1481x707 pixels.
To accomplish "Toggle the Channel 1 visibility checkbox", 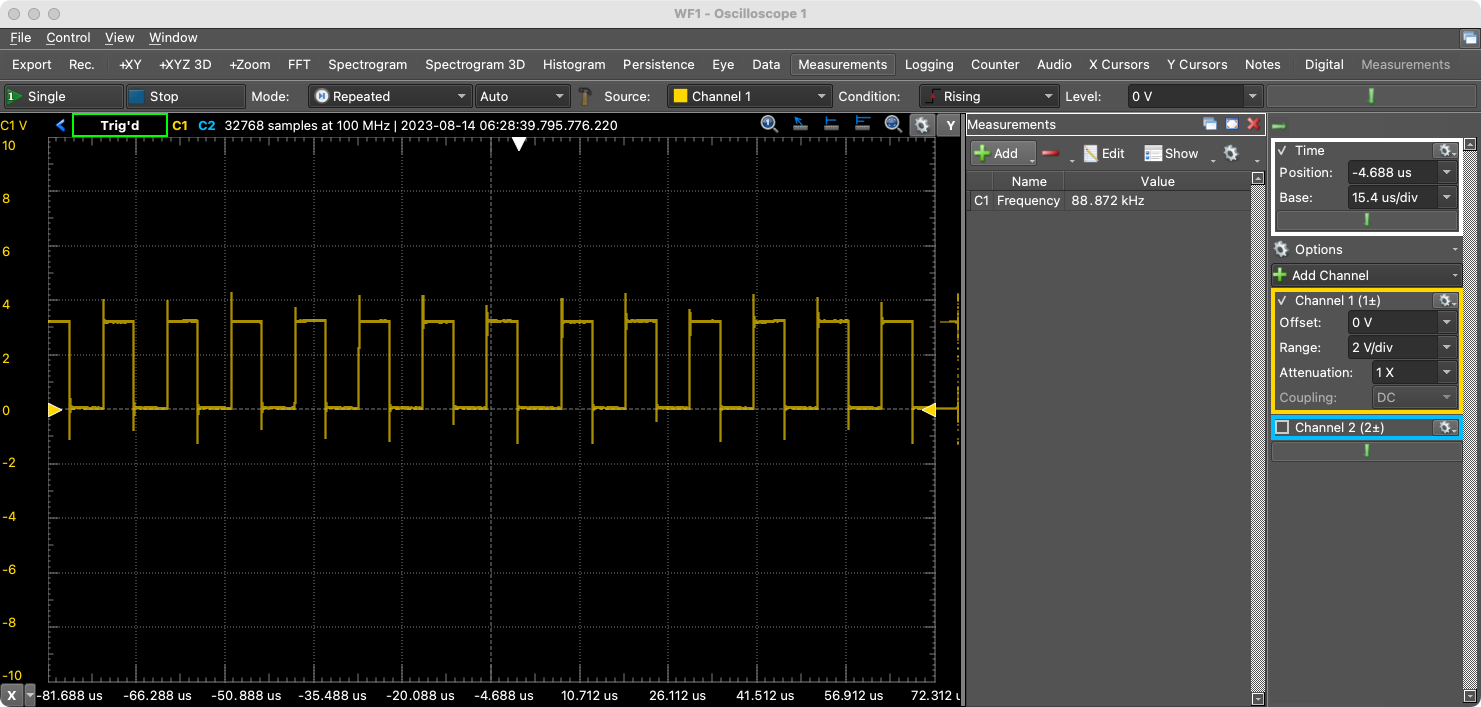I will point(1285,300).
